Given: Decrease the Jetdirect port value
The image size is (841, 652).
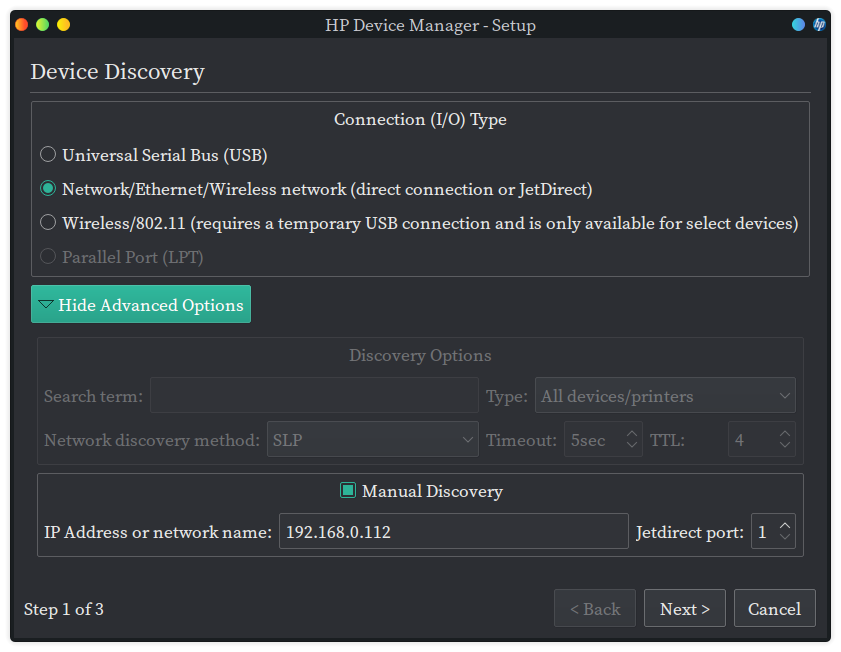Looking at the screenshot, I should (785, 538).
